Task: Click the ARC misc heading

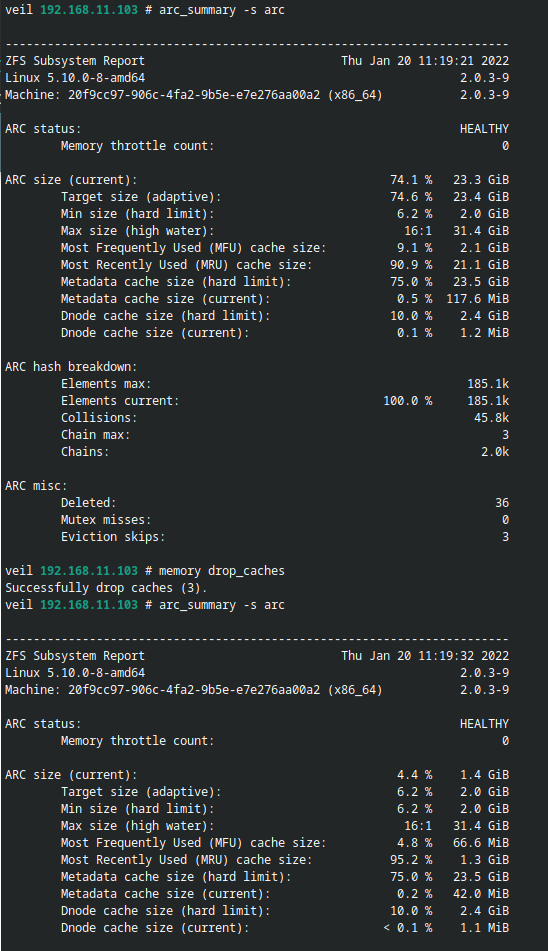Action: 36,485
